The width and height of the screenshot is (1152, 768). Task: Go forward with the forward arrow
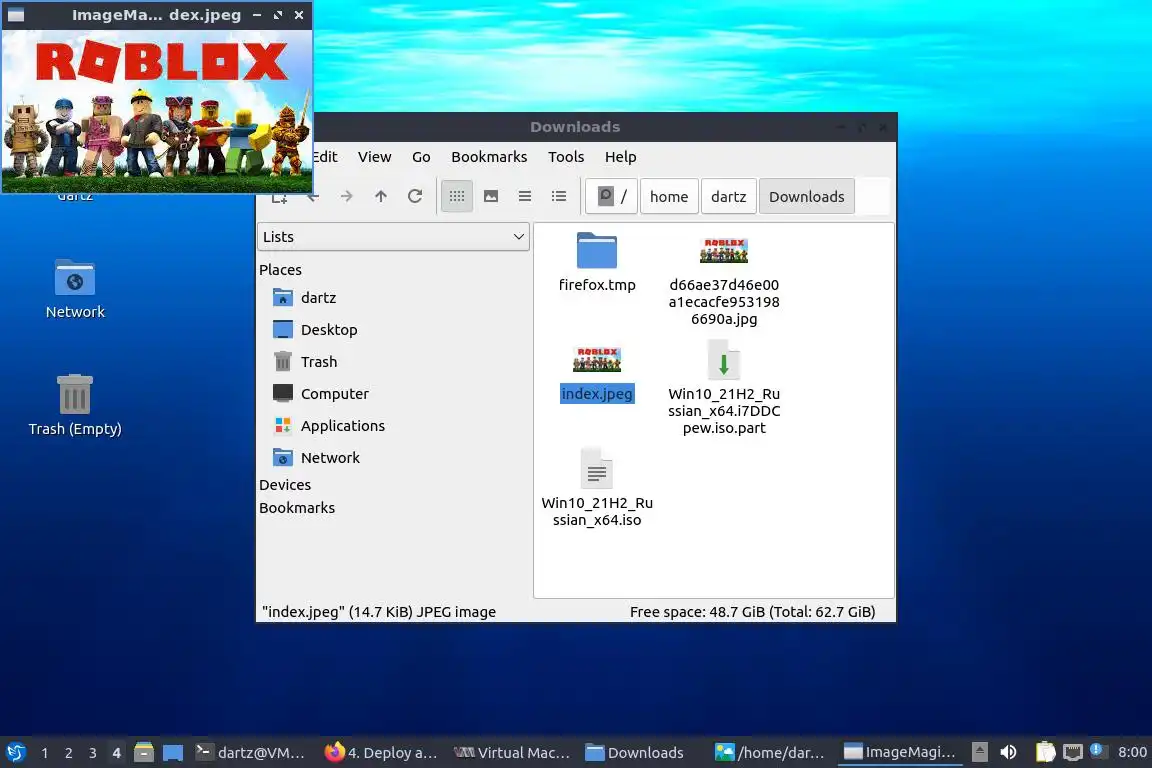click(x=346, y=196)
